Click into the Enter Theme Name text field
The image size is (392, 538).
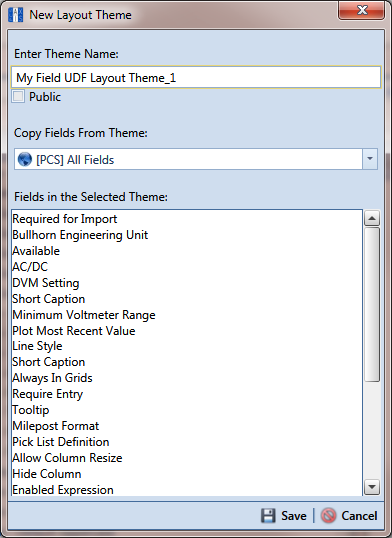(x=196, y=77)
